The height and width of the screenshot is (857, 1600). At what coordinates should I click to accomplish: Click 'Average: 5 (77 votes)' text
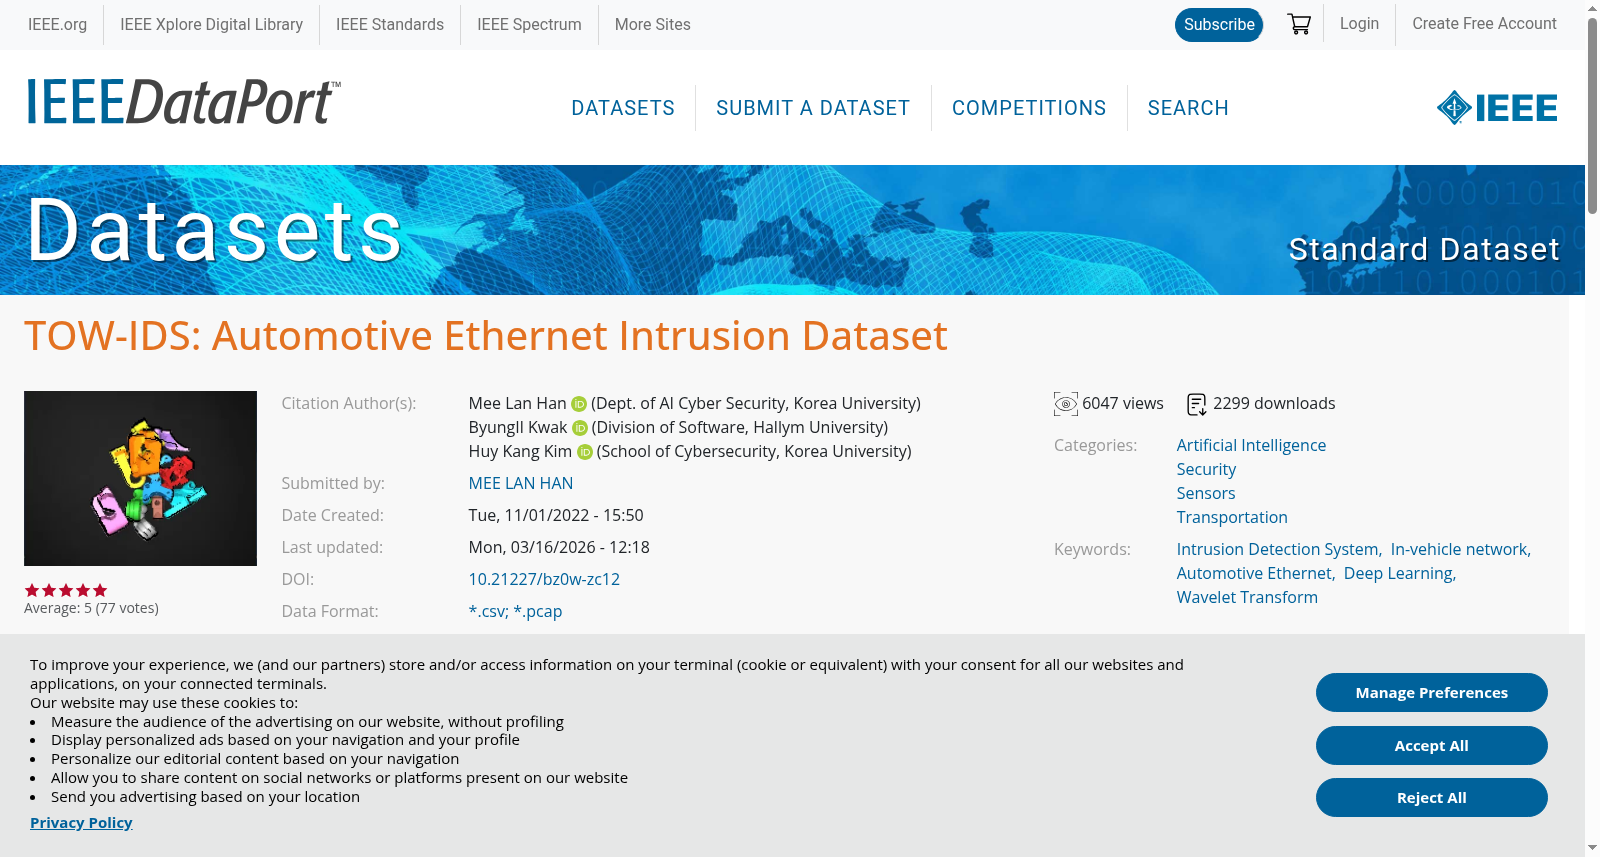(91, 608)
